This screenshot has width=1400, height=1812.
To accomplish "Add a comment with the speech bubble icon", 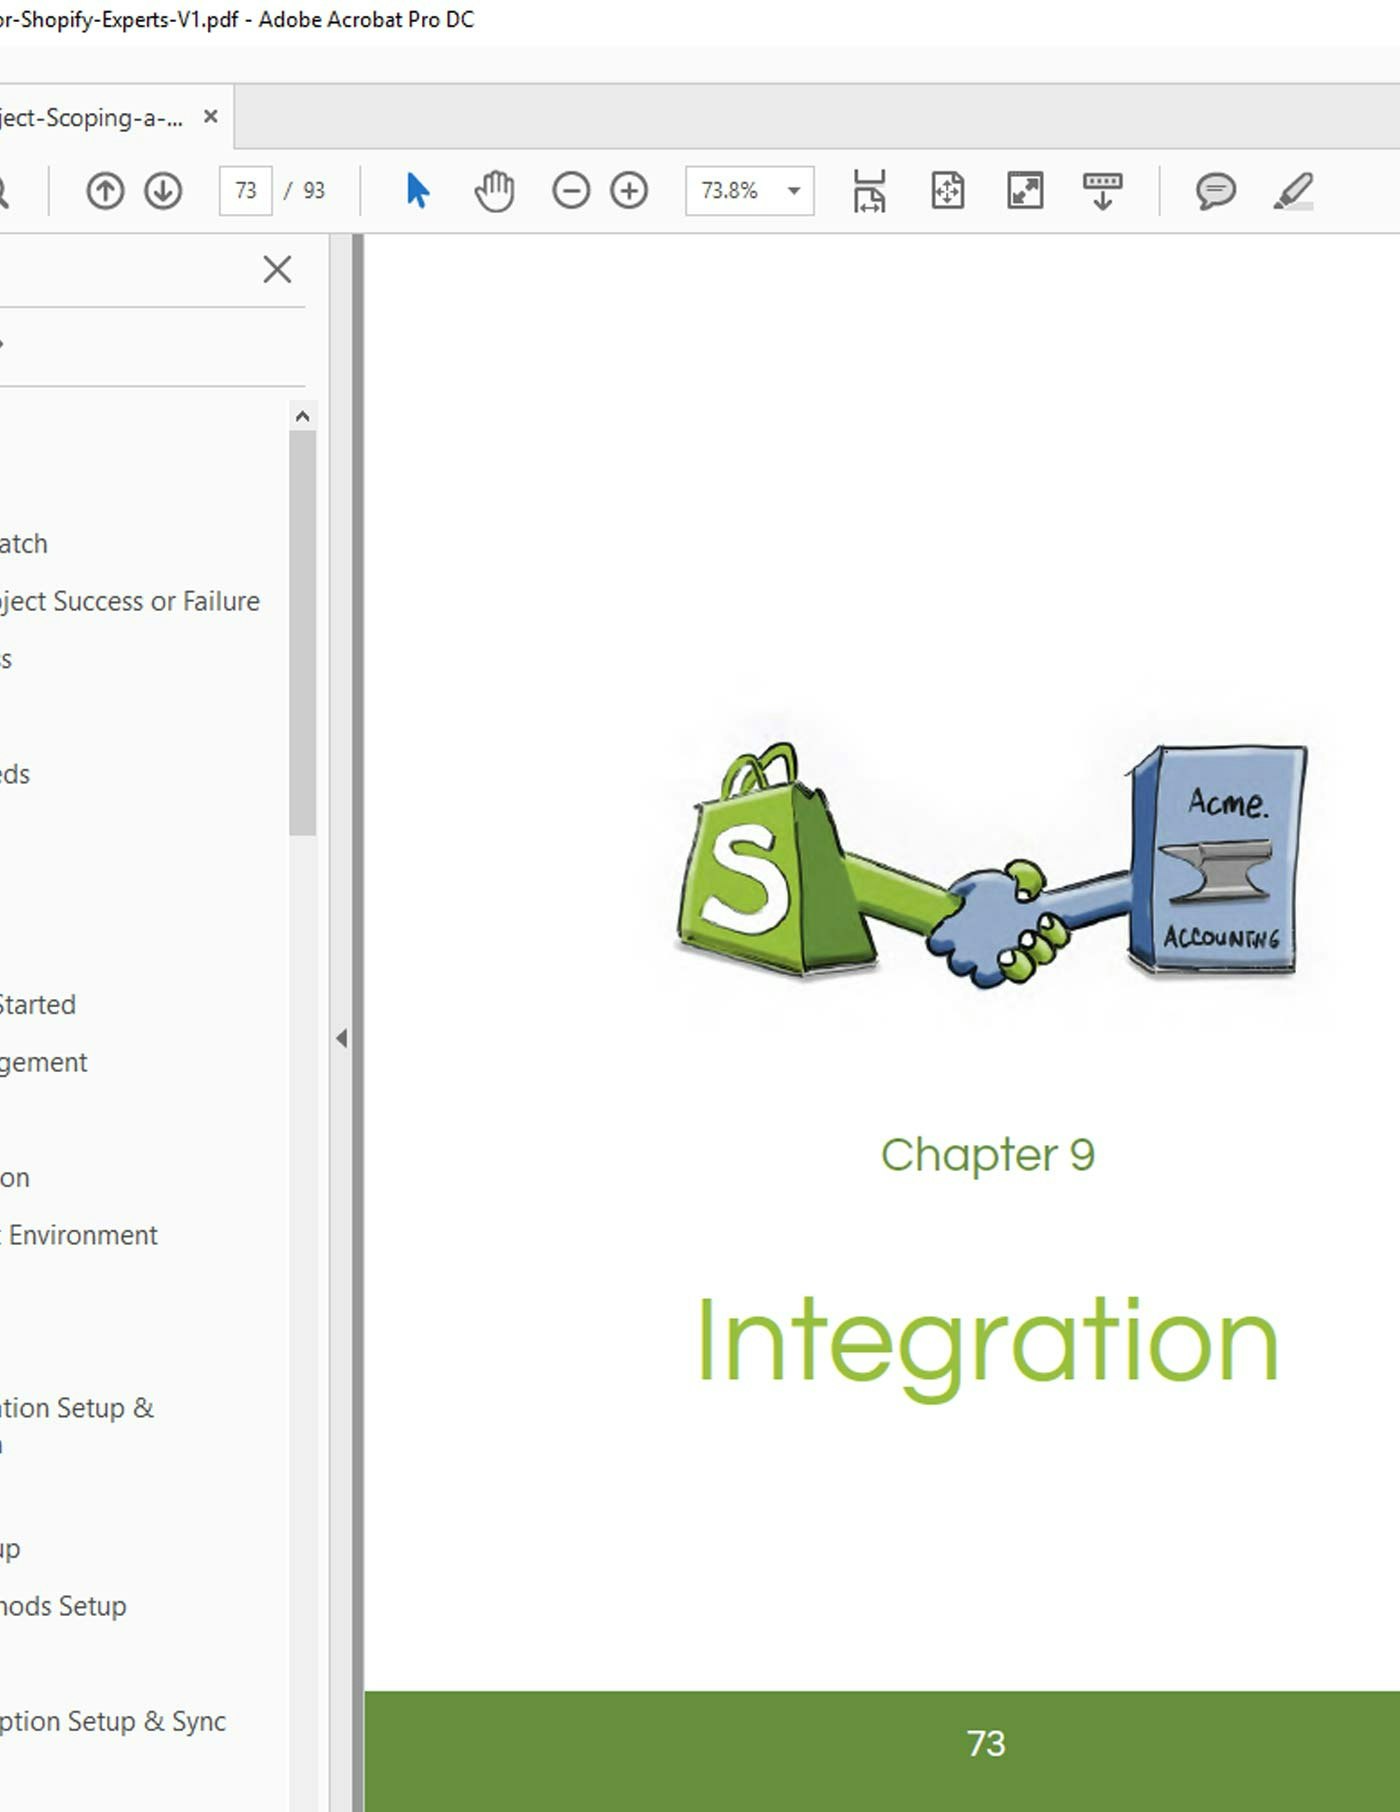I will pos(1216,190).
